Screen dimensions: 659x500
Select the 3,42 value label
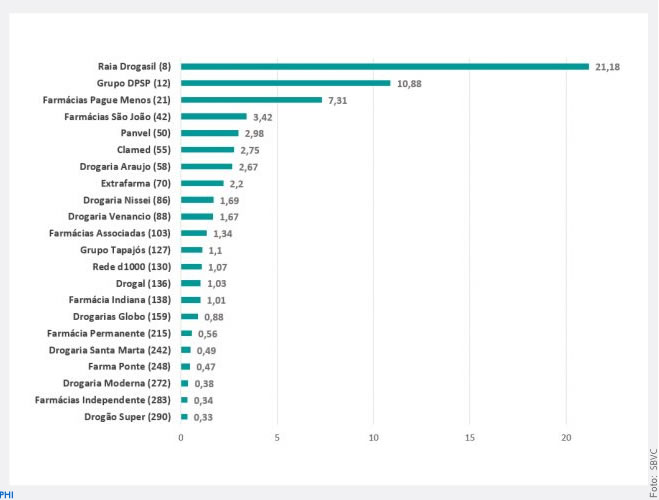point(263,117)
